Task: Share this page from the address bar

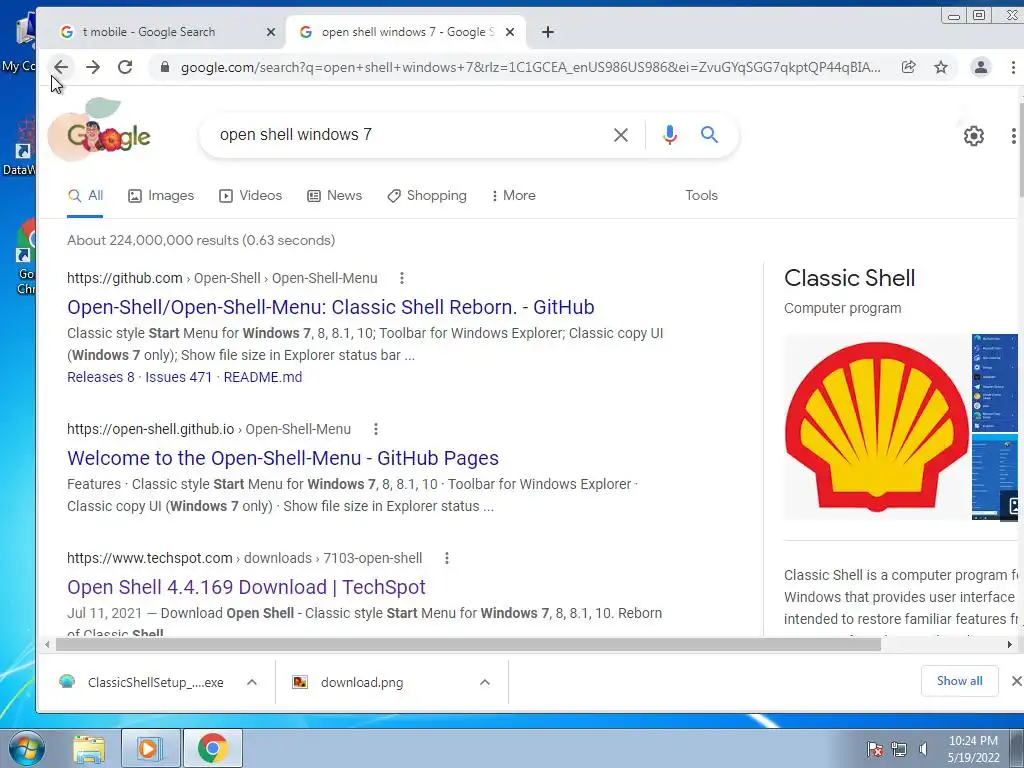Action: pos(908,67)
